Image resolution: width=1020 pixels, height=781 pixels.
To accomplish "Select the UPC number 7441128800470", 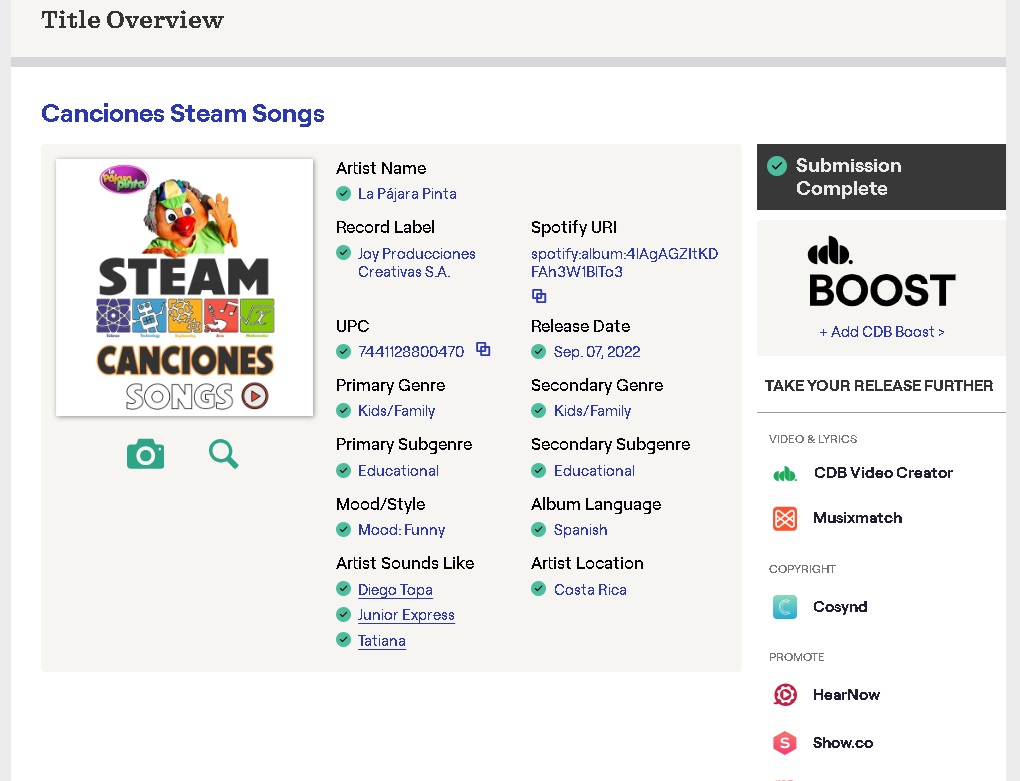I will tap(411, 352).
